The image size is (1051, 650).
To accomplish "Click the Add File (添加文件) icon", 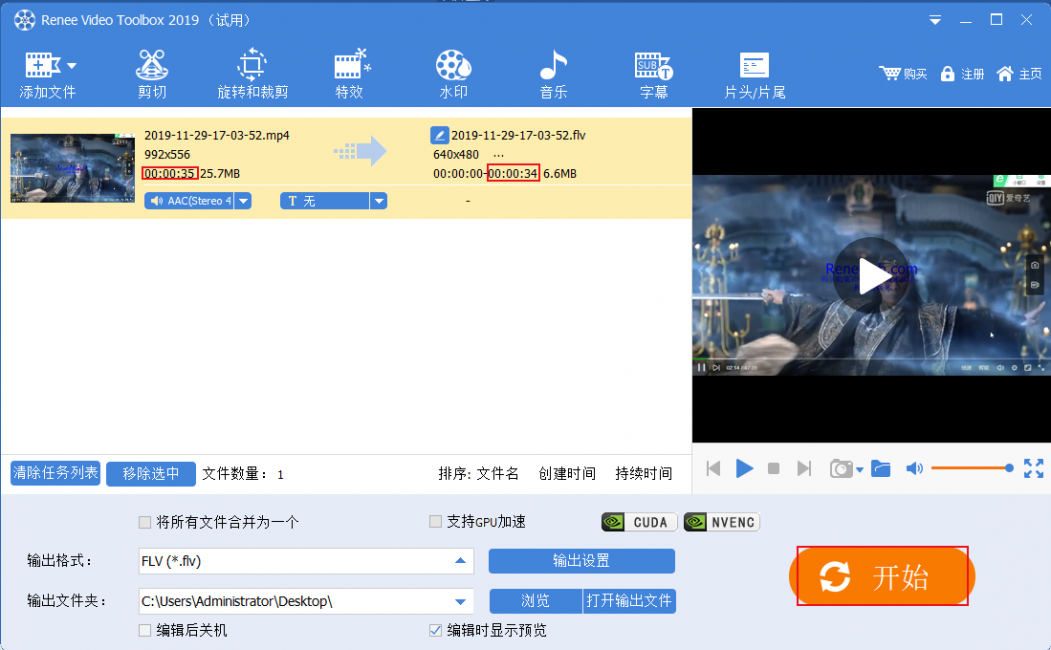I will (x=42, y=65).
